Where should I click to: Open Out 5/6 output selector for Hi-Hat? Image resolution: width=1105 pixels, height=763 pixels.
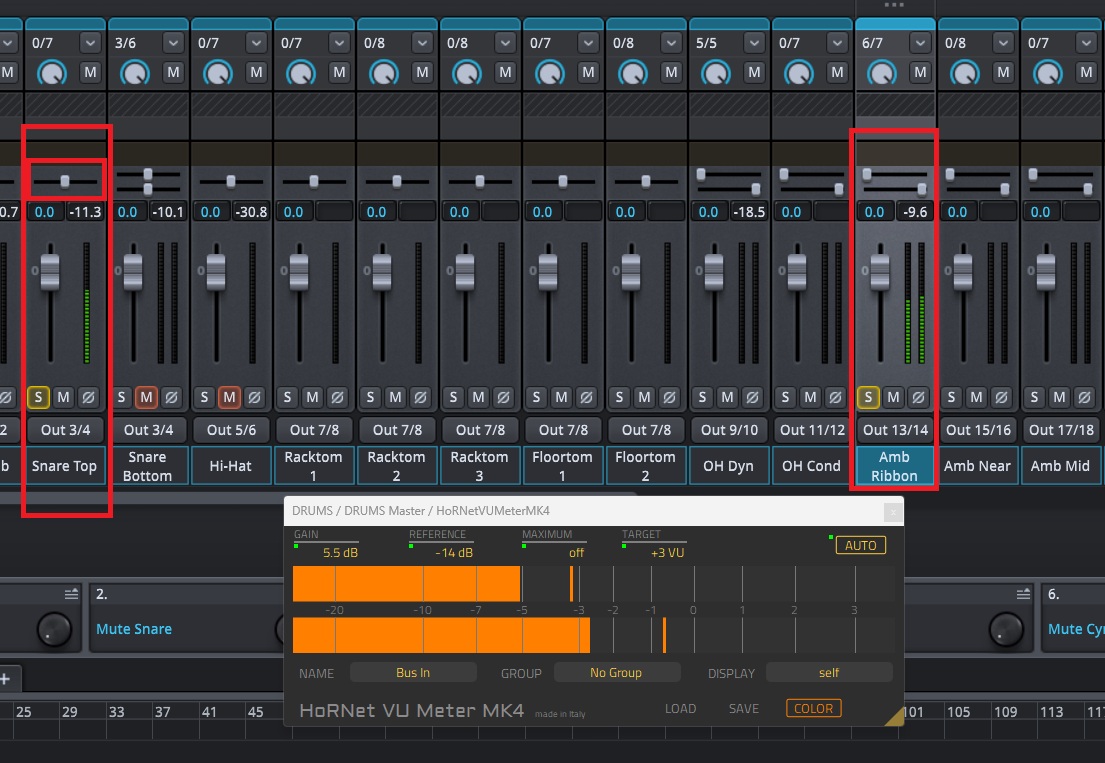click(231, 430)
